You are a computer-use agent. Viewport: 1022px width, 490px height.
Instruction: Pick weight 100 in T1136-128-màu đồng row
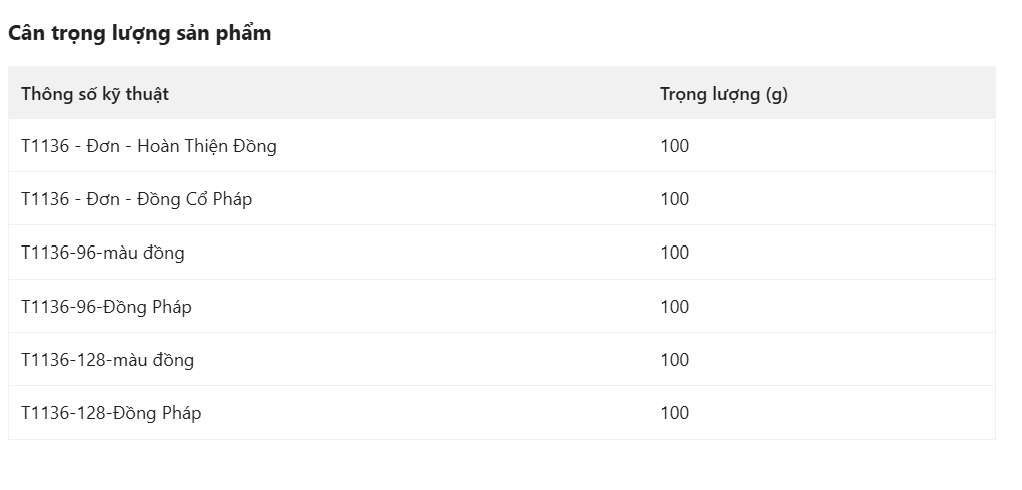tap(675, 360)
